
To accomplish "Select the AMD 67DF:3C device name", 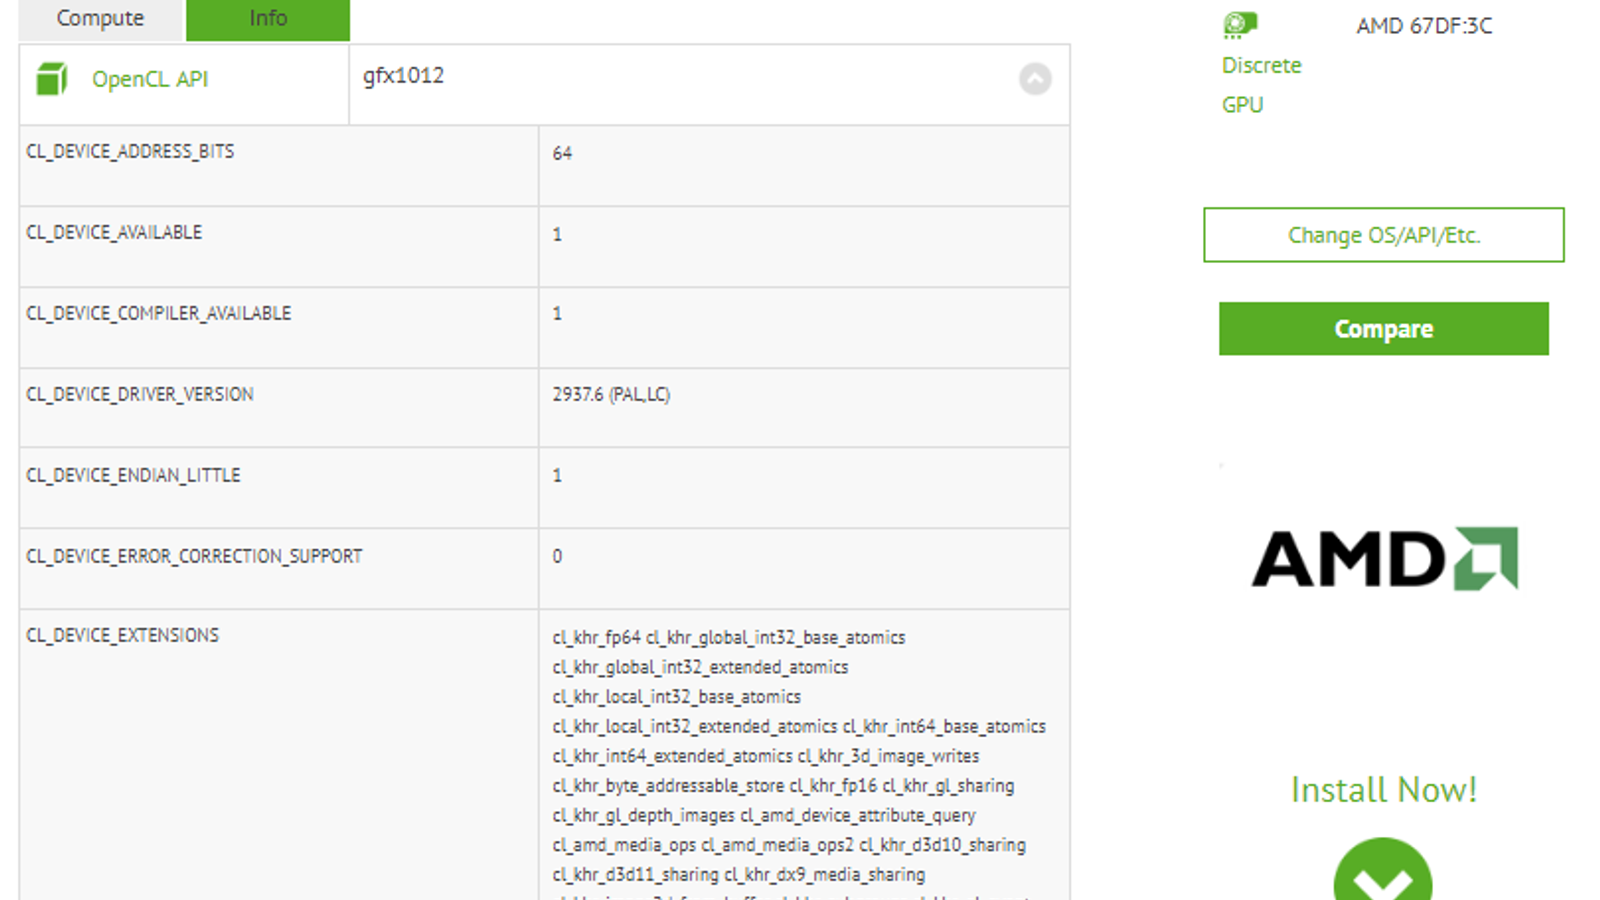I will 1424,26.
